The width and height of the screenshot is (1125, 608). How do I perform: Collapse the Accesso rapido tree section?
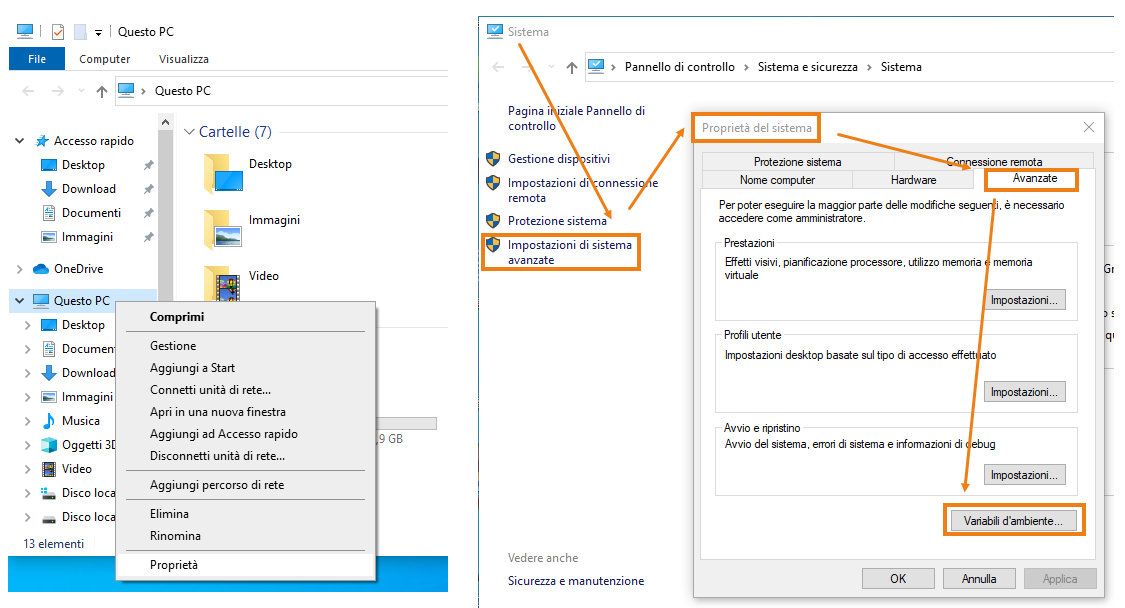(x=20, y=141)
